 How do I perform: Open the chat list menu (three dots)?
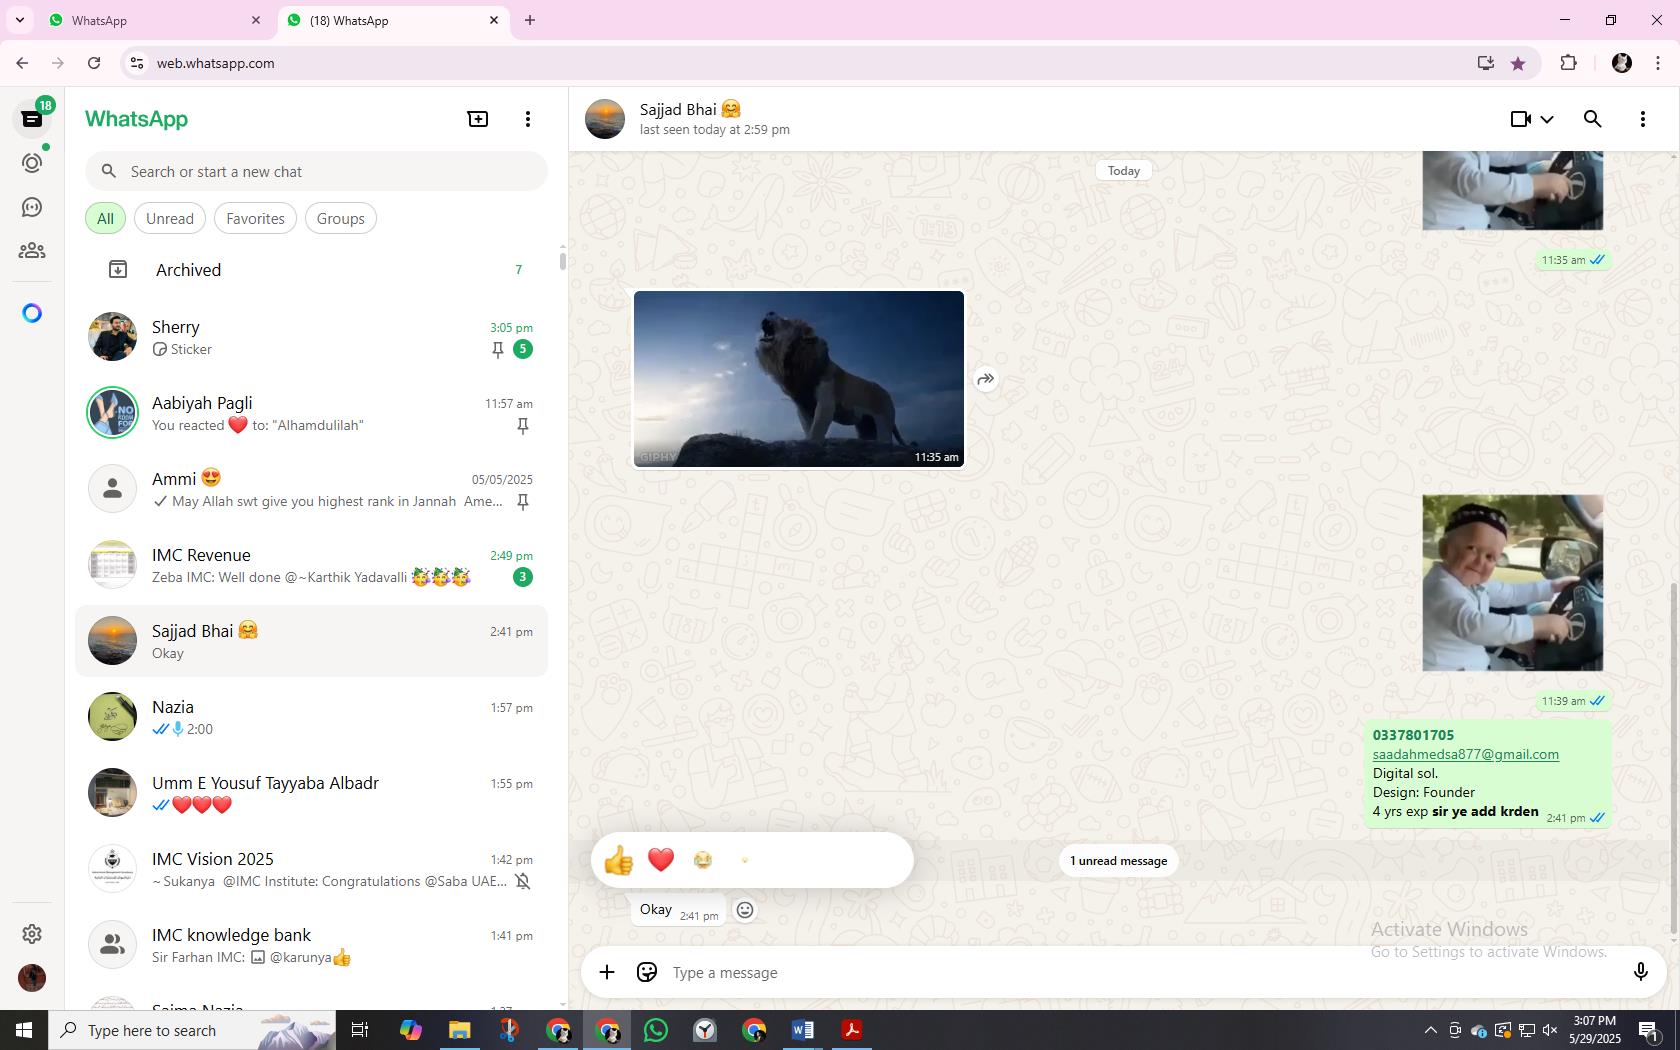pos(528,119)
